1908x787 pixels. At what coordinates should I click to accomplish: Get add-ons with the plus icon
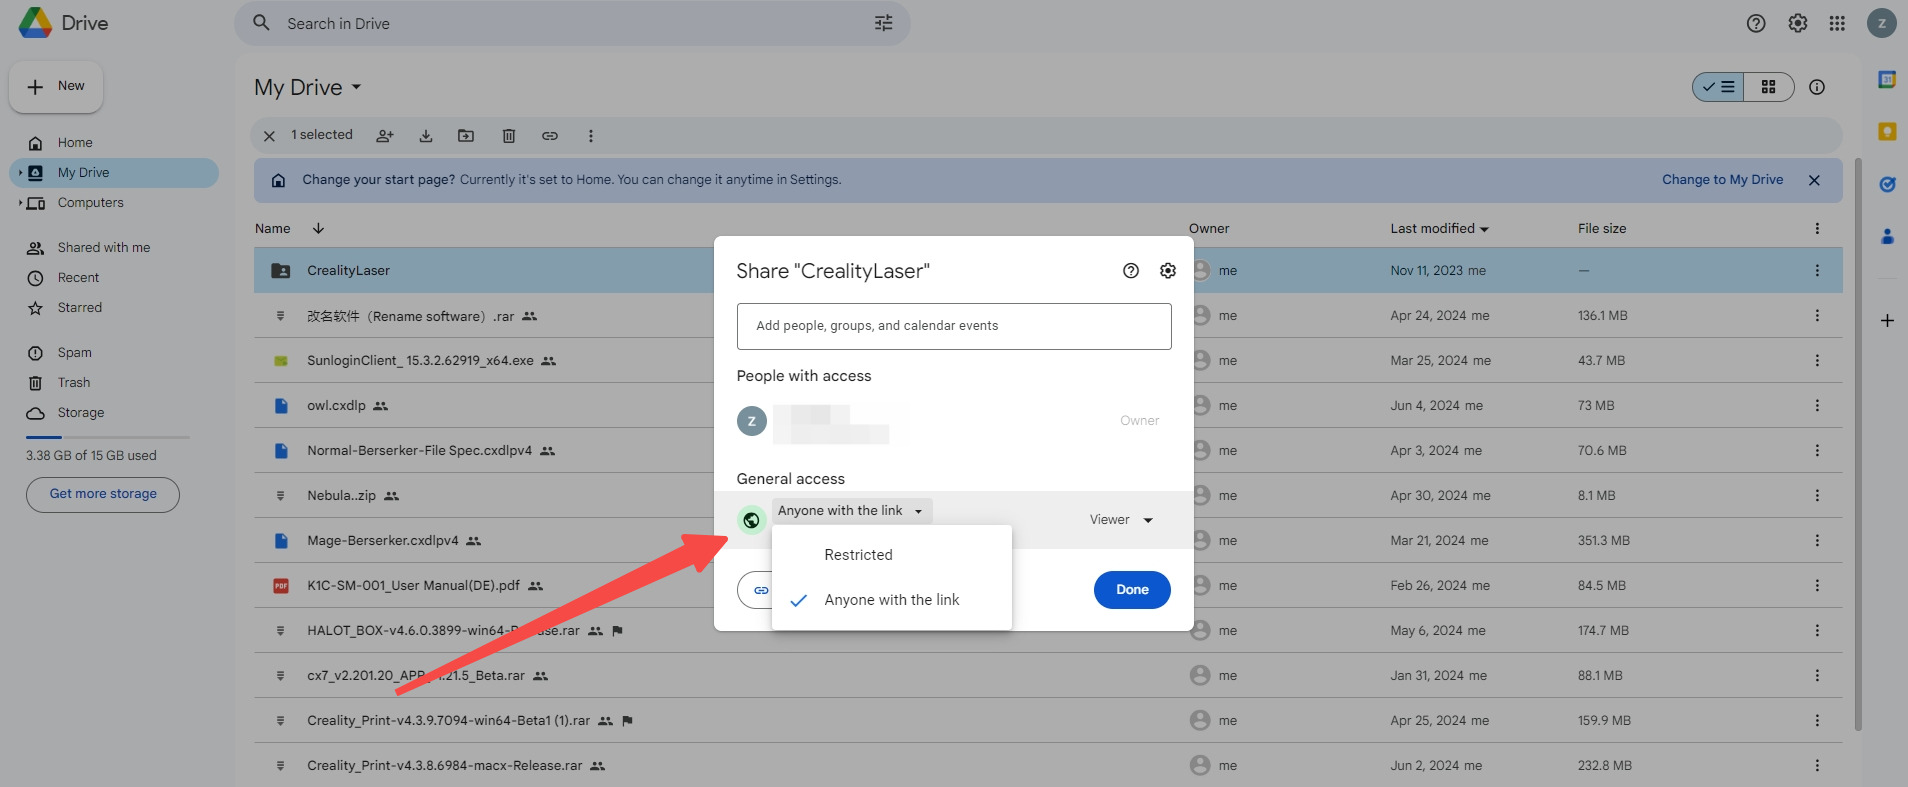tap(1887, 321)
